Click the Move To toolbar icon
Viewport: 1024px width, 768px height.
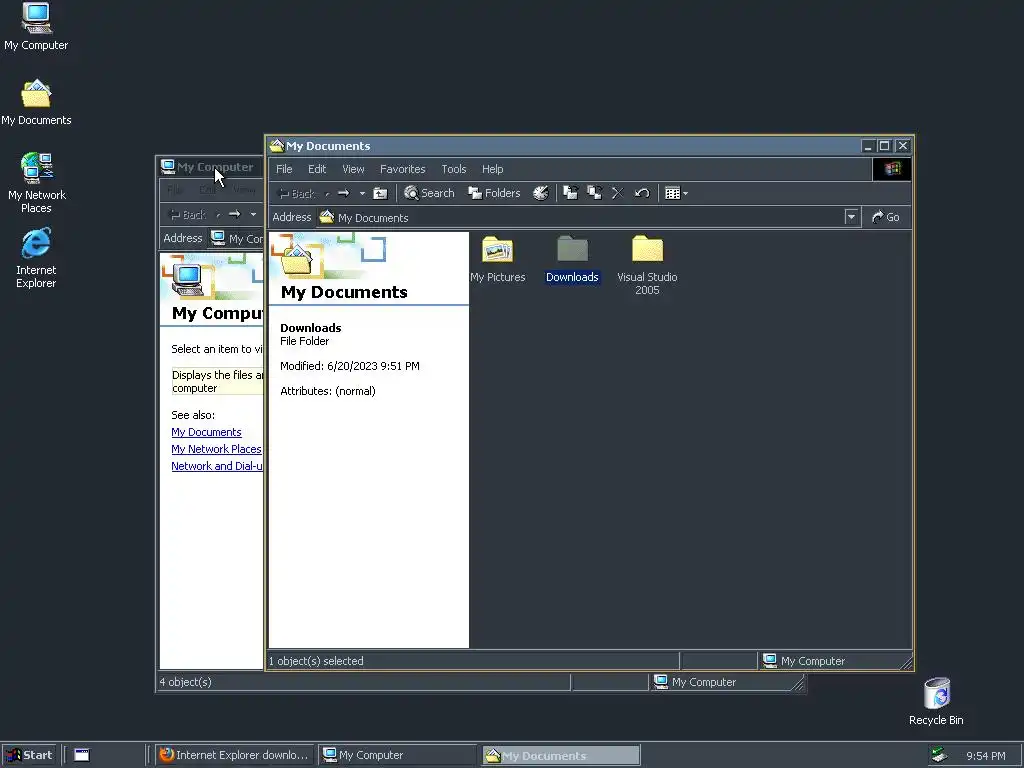tap(570, 193)
